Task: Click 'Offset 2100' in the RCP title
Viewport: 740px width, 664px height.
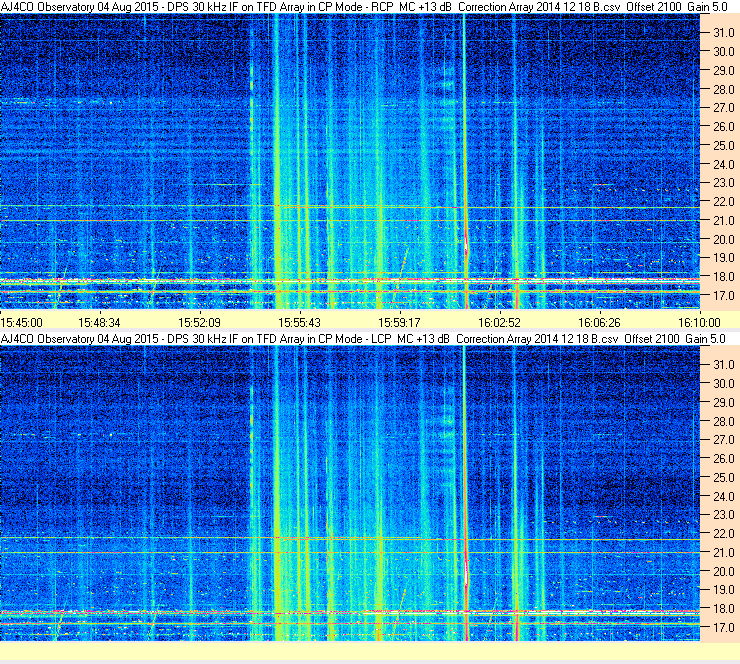Action: coord(654,7)
